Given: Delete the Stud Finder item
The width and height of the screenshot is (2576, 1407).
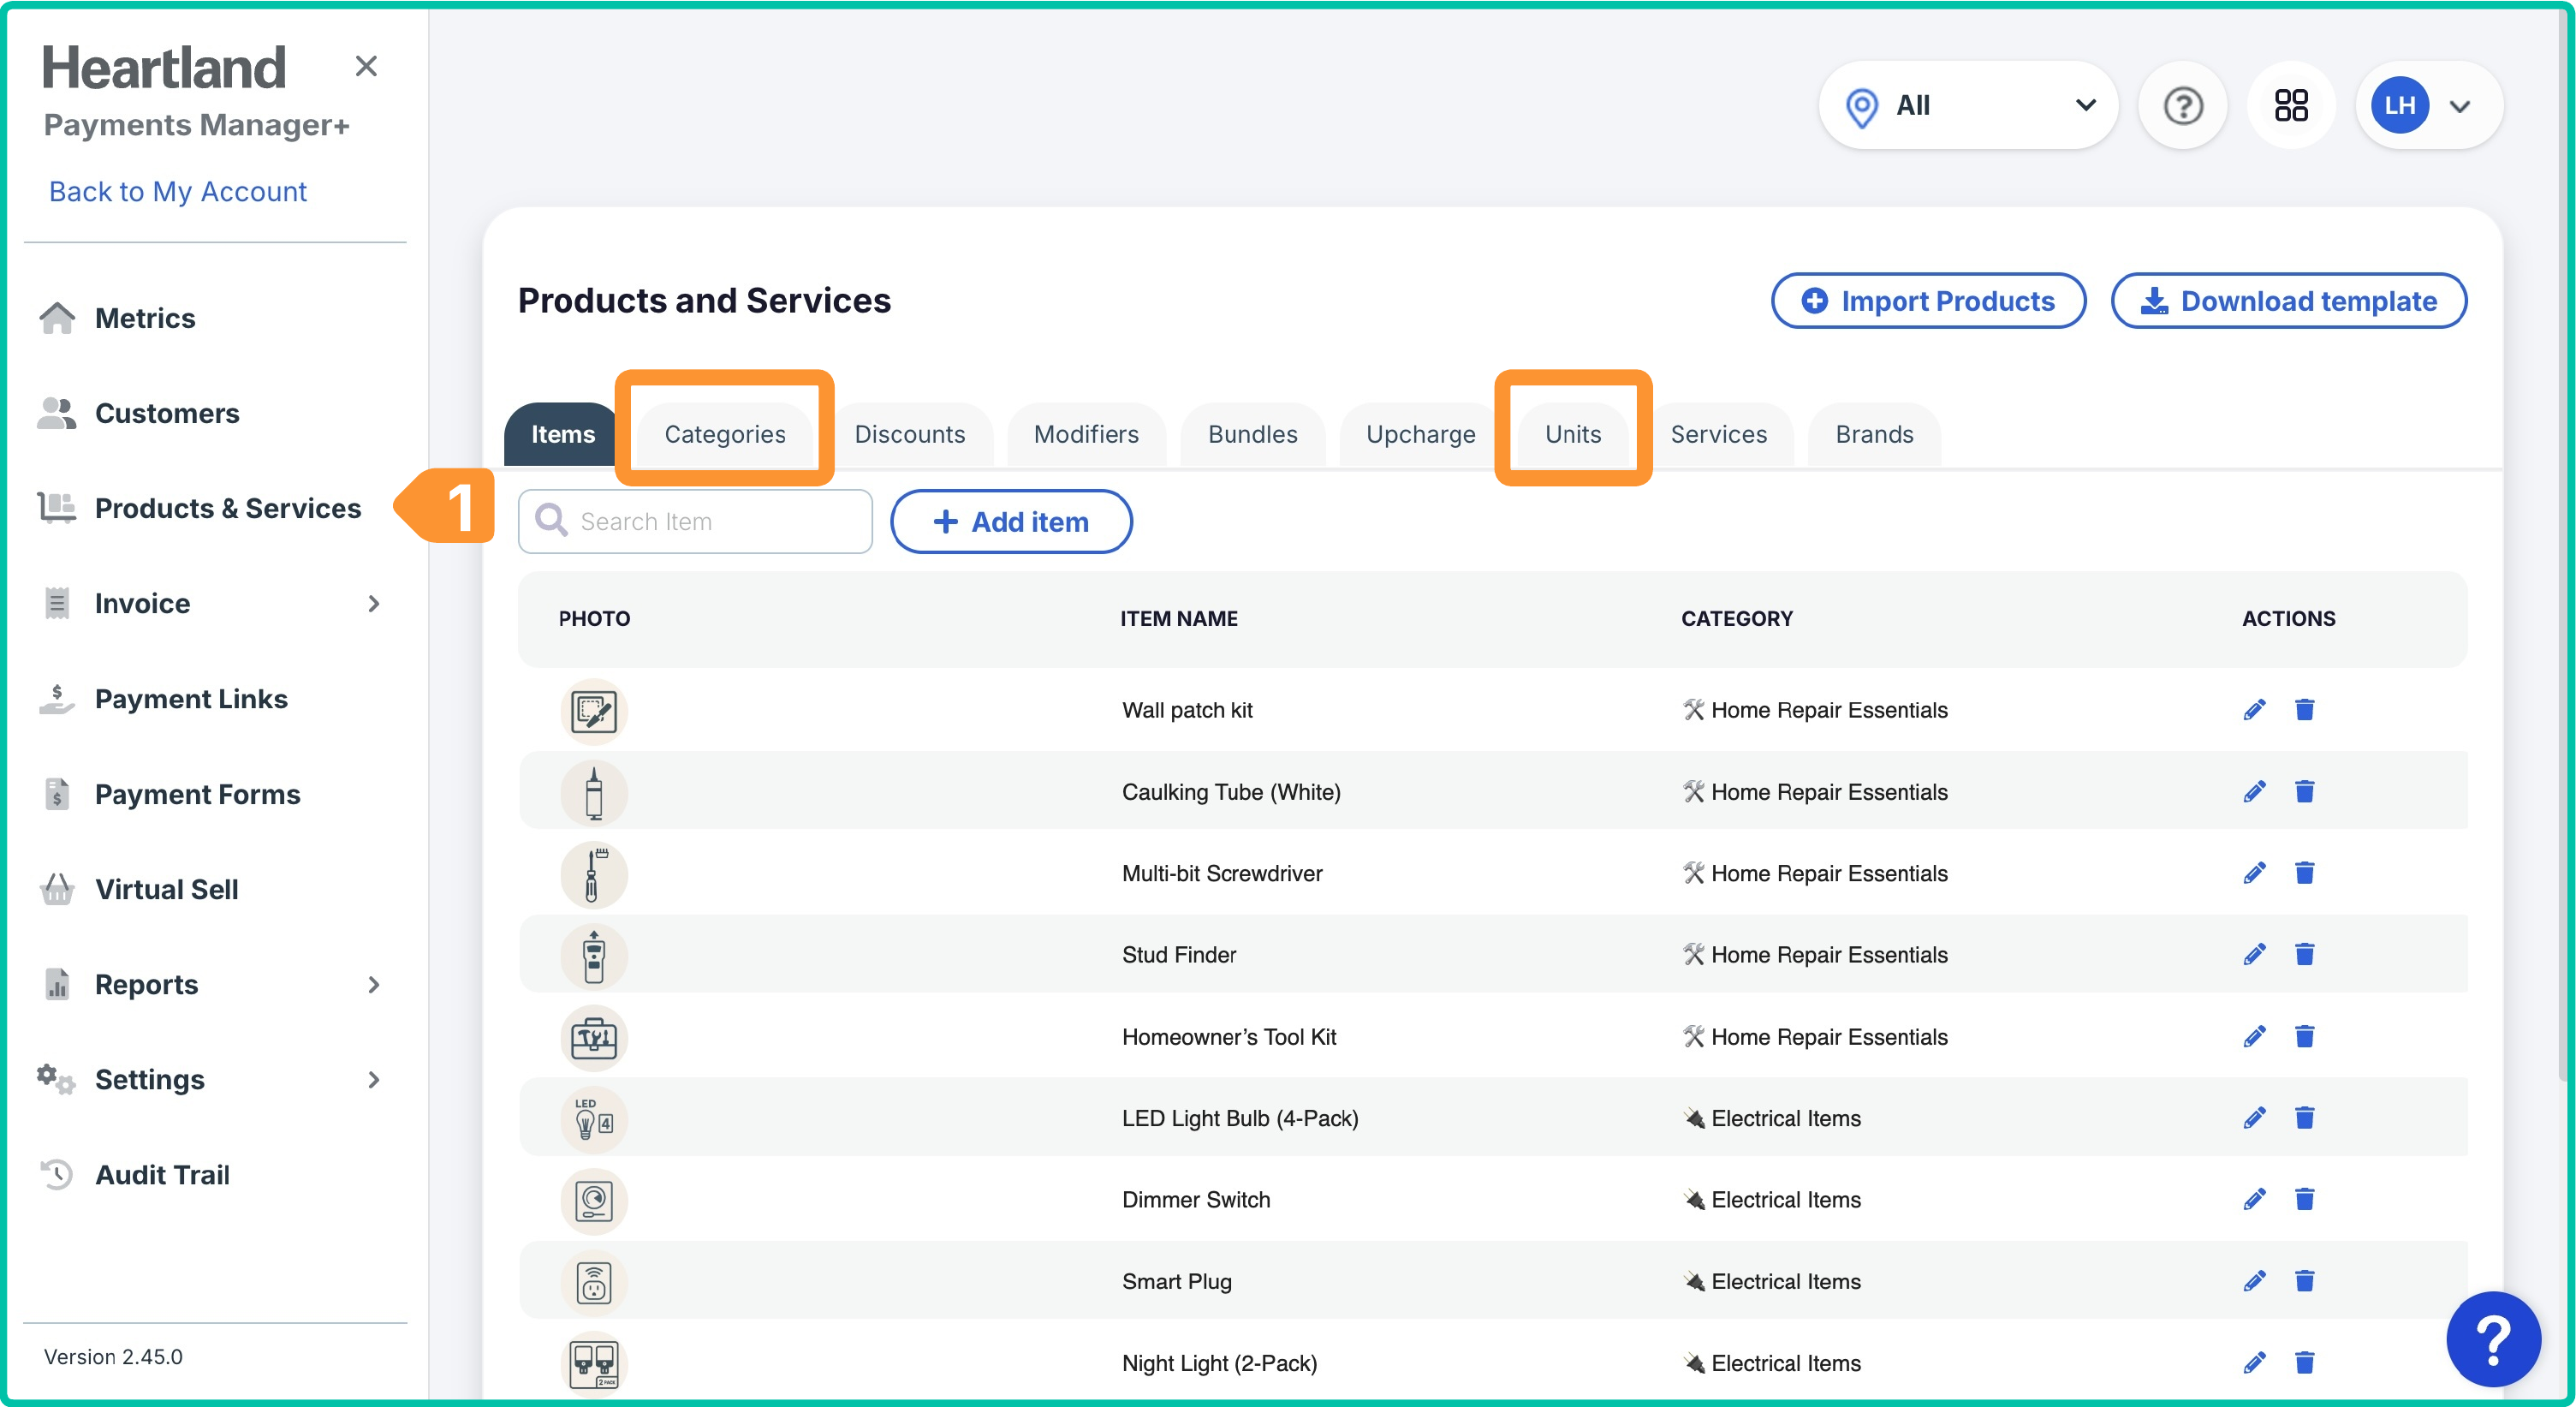Looking at the screenshot, I should (2304, 955).
